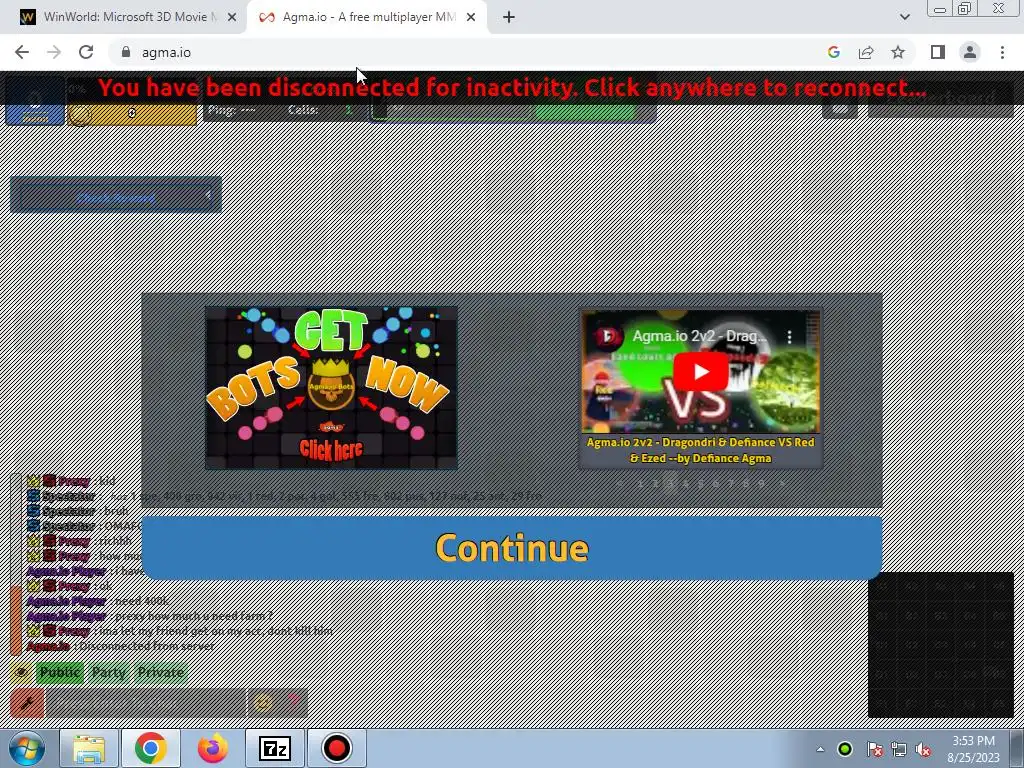Image resolution: width=1024 pixels, height=768 pixels.
Task: Click chat message 'prexy how much u need farm ?'
Action: click(x=193, y=616)
